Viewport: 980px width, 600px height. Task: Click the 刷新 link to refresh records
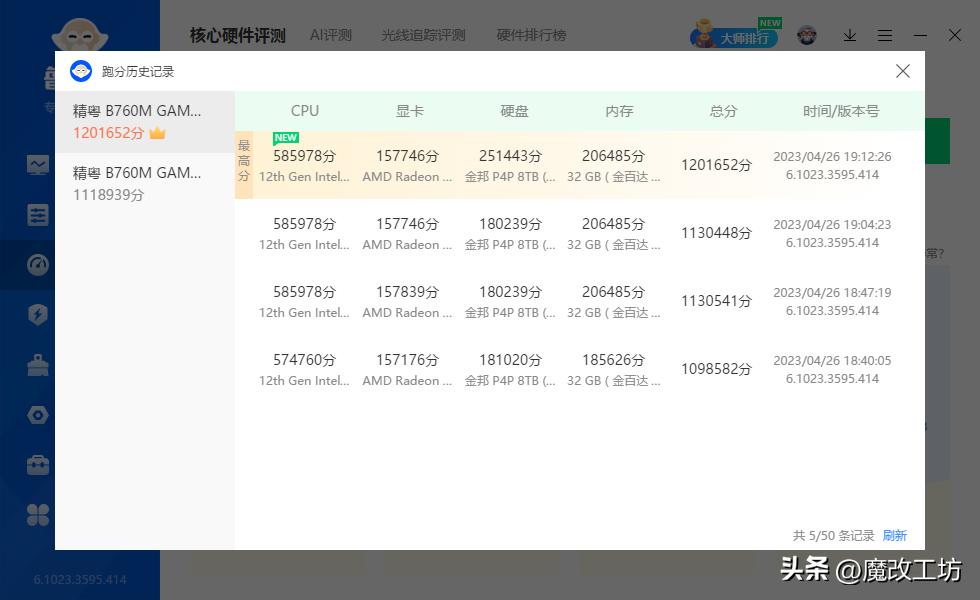pos(895,536)
